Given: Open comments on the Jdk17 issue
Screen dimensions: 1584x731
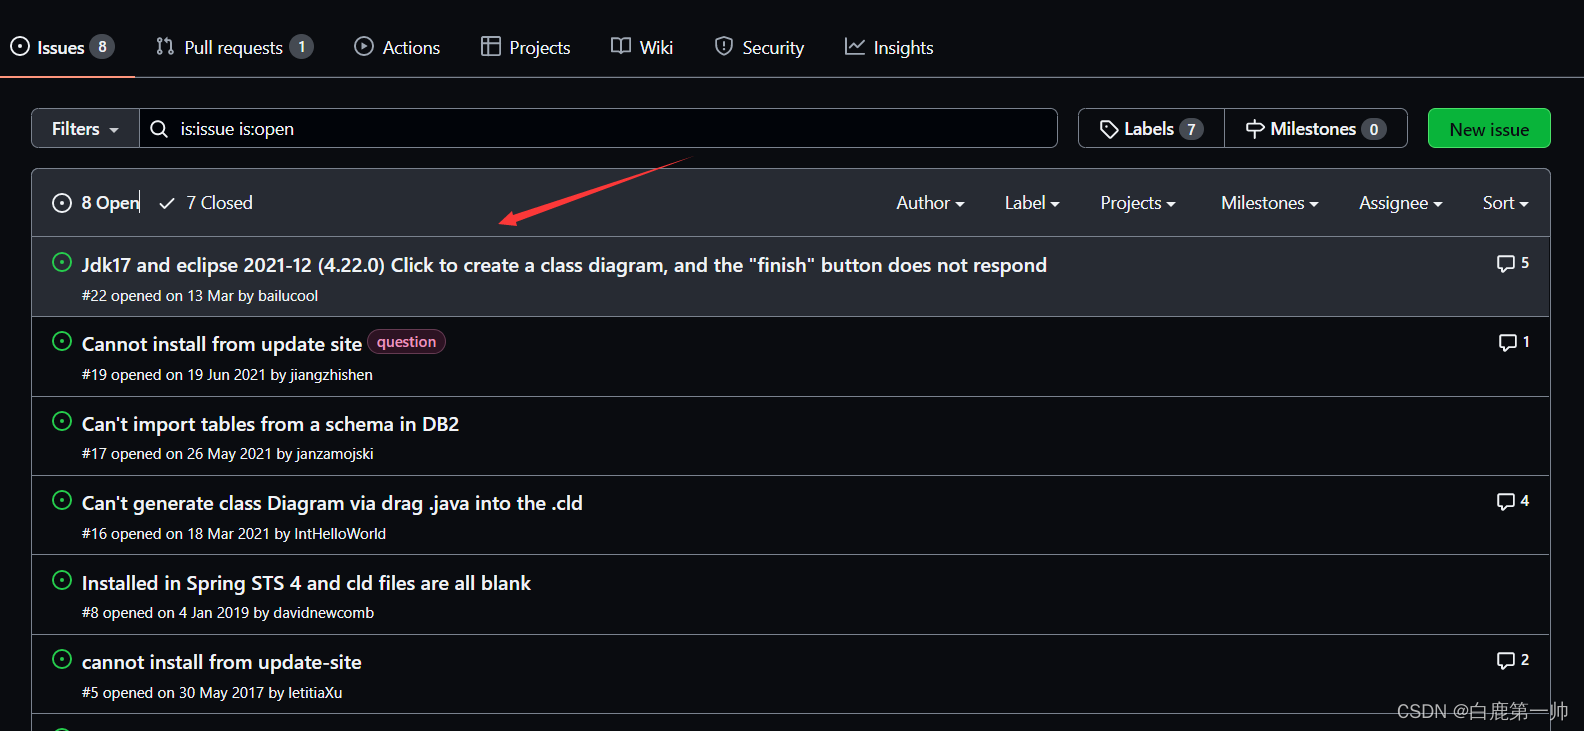Looking at the screenshot, I should [x=1513, y=263].
